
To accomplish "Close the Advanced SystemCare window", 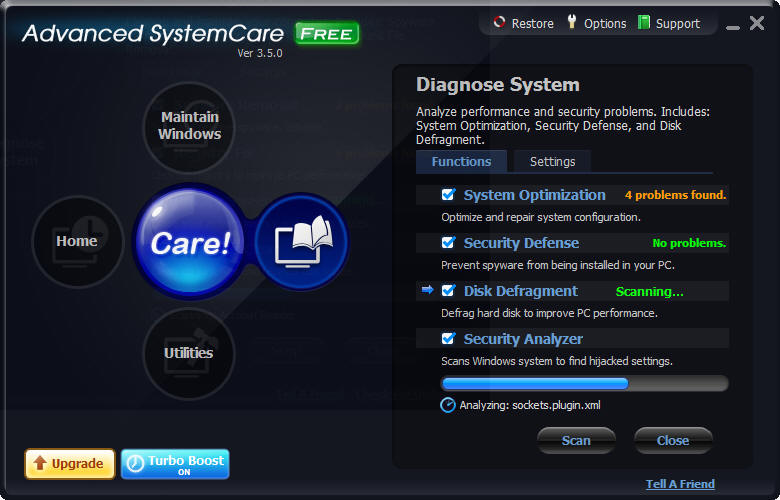I will coord(757,23).
